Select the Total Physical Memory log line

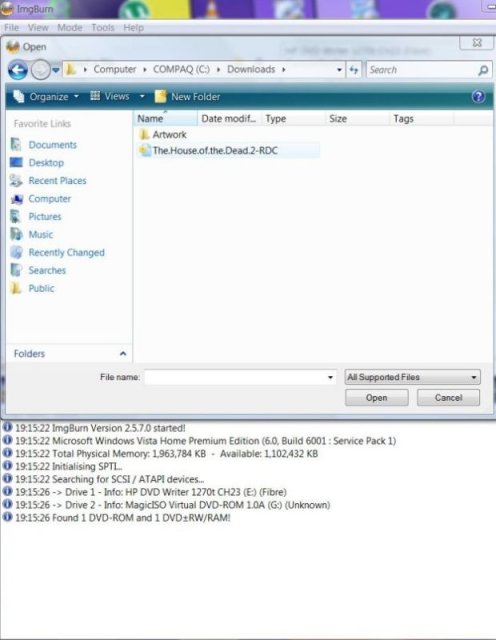tap(160, 453)
